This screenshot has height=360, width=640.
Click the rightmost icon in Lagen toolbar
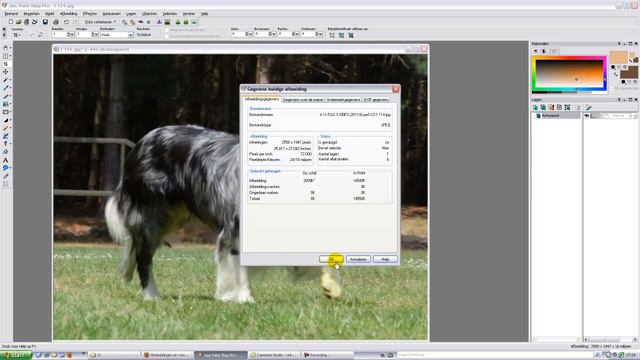coord(588,107)
